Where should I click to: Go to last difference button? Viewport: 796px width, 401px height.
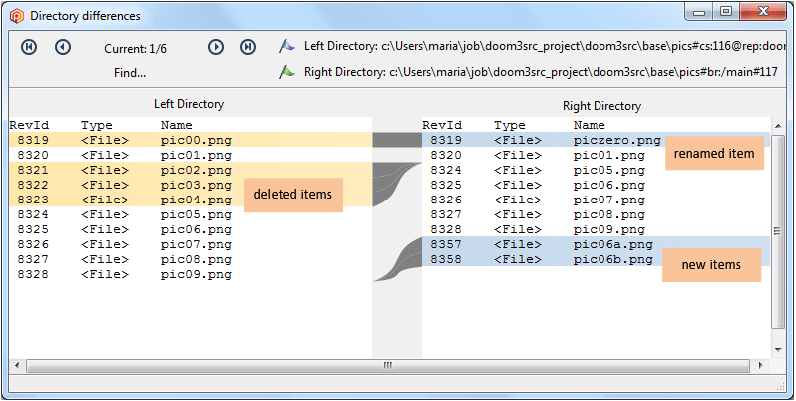pos(247,47)
